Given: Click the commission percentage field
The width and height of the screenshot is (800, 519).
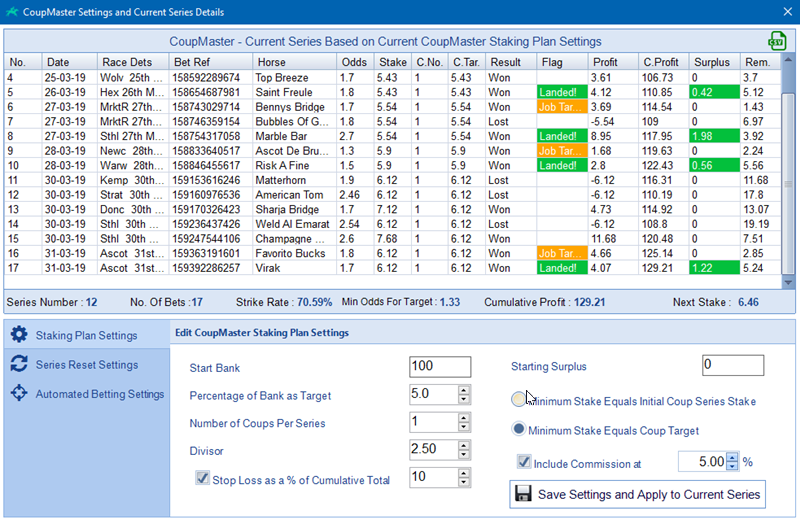Looking at the screenshot, I should [703, 462].
